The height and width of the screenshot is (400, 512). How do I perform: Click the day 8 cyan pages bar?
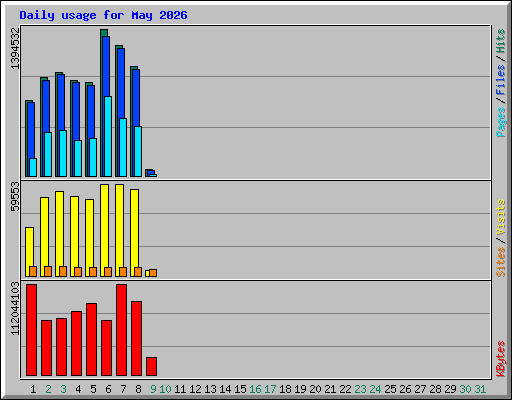coord(138,152)
